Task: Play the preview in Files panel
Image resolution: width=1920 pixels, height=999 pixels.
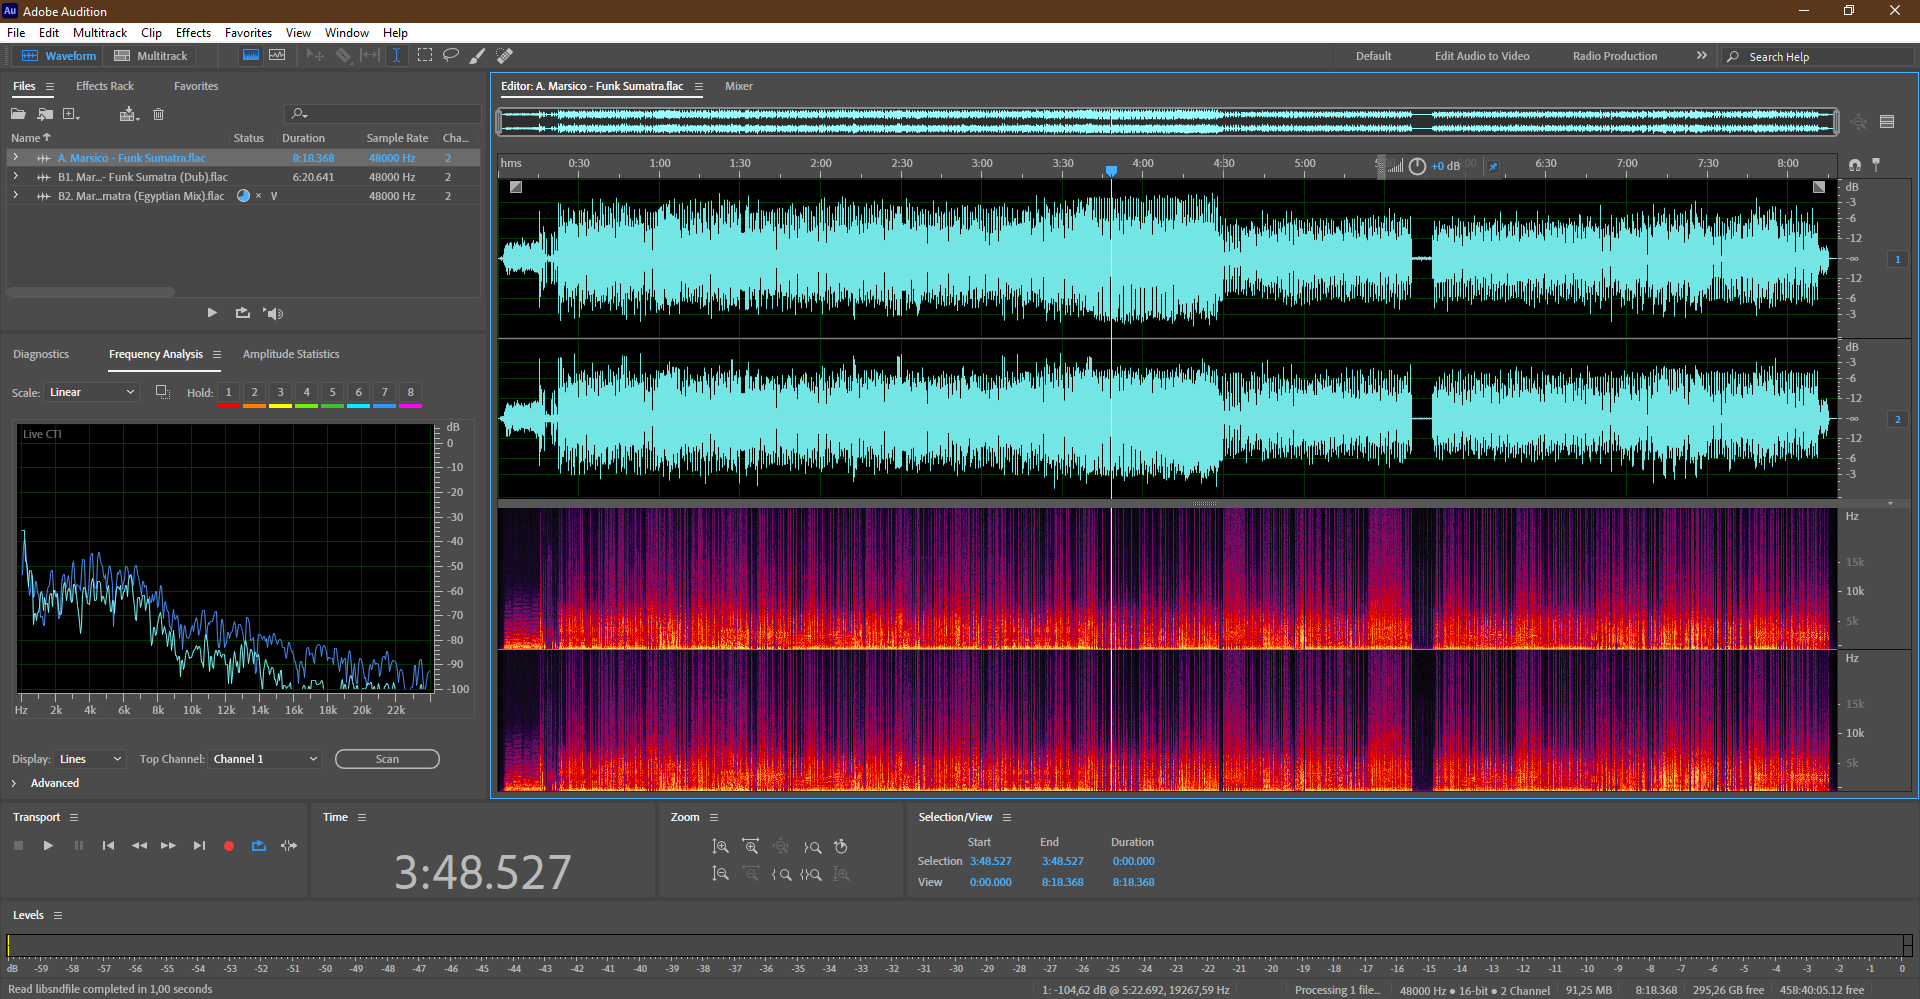Action: (212, 313)
